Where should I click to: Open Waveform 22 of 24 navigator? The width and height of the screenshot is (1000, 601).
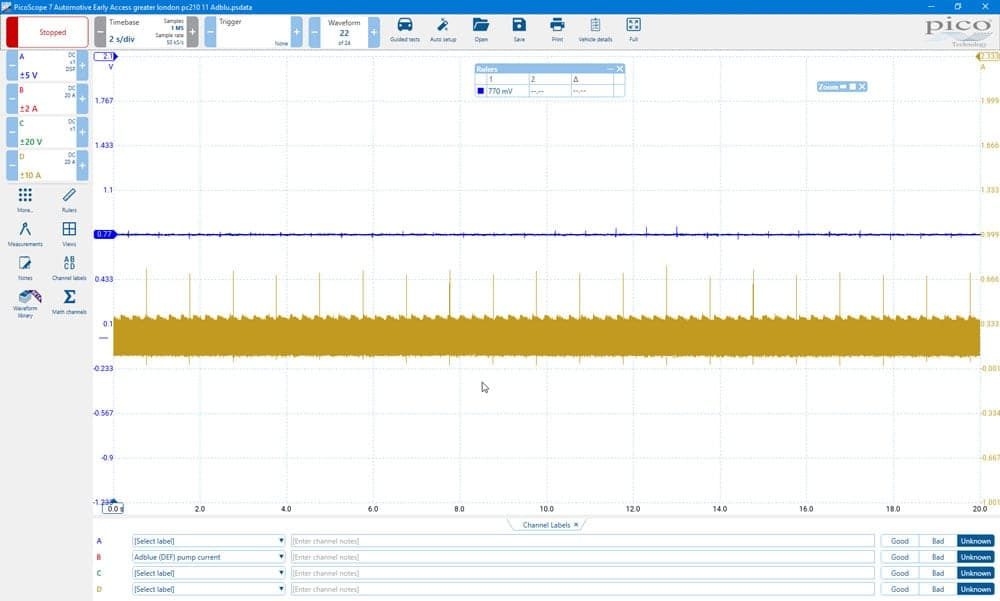click(x=344, y=32)
